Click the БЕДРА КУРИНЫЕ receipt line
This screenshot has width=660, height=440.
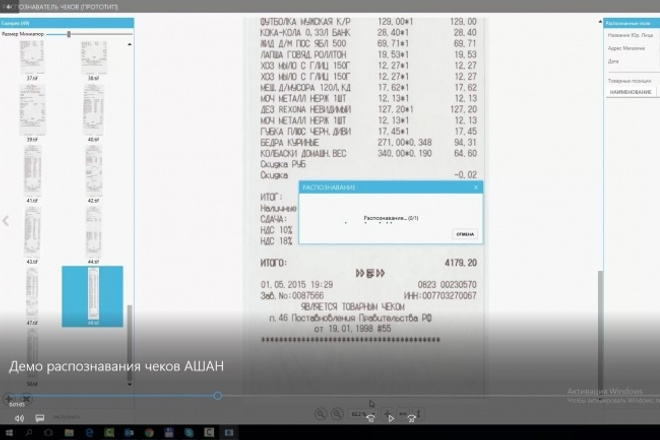(x=368, y=143)
